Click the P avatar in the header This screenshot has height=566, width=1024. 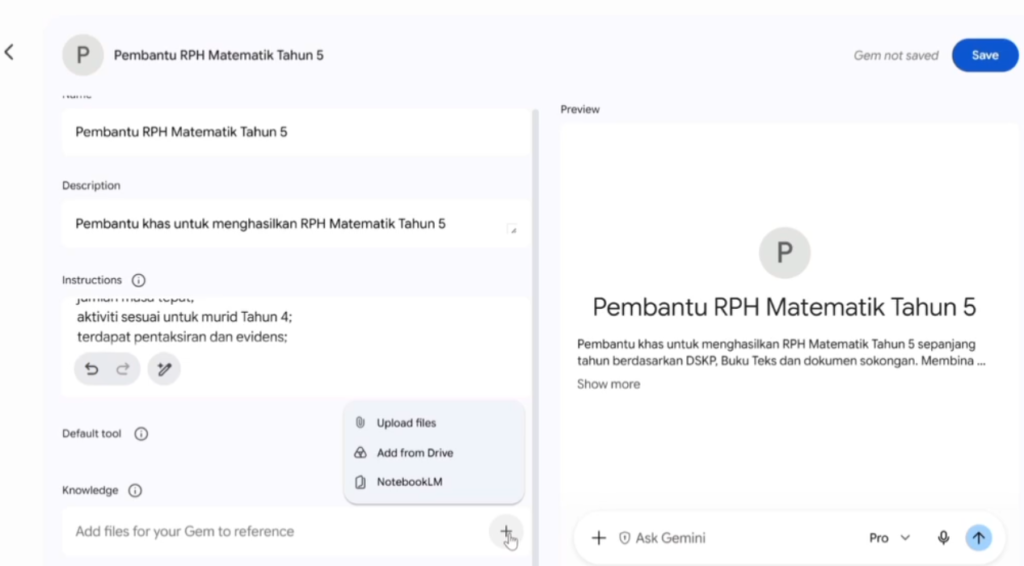point(83,55)
